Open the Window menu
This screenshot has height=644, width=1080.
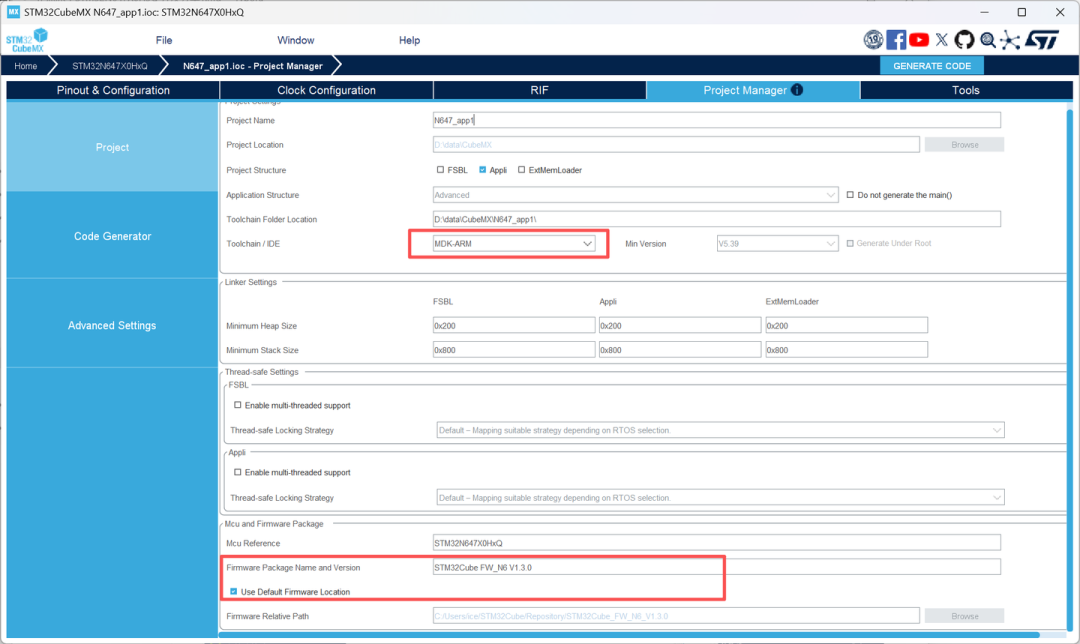coord(295,40)
